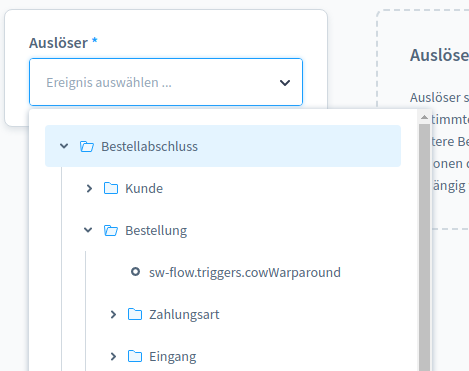Expand the Kunde folder chevron
The image size is (469, 371).
tap(89, 188)
